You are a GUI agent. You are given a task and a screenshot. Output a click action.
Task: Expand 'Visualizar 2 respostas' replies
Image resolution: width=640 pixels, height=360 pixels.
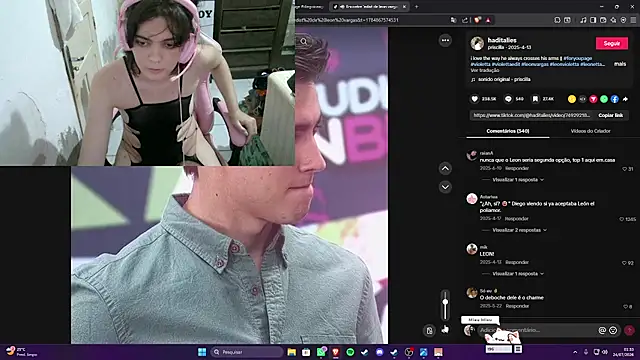pos(519,230)
